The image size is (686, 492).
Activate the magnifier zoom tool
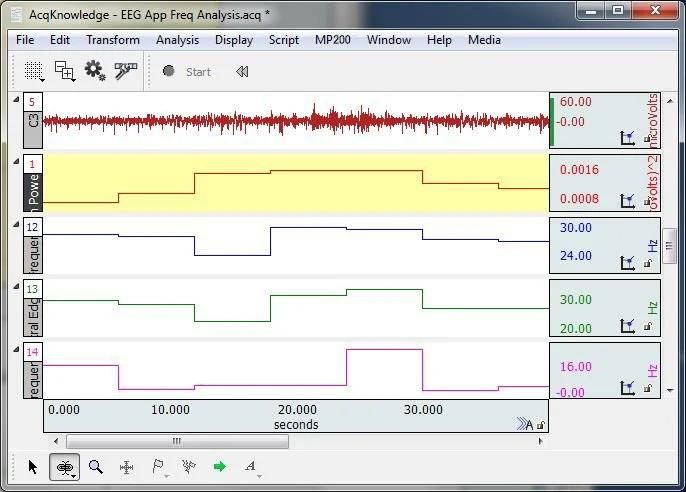pos(96,466)
